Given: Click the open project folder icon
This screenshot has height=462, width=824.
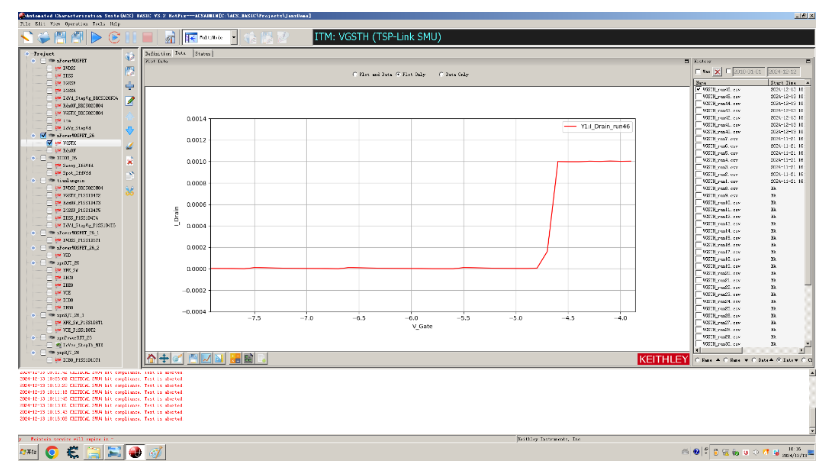Looking at the screenshot, I should click(44, 37).
